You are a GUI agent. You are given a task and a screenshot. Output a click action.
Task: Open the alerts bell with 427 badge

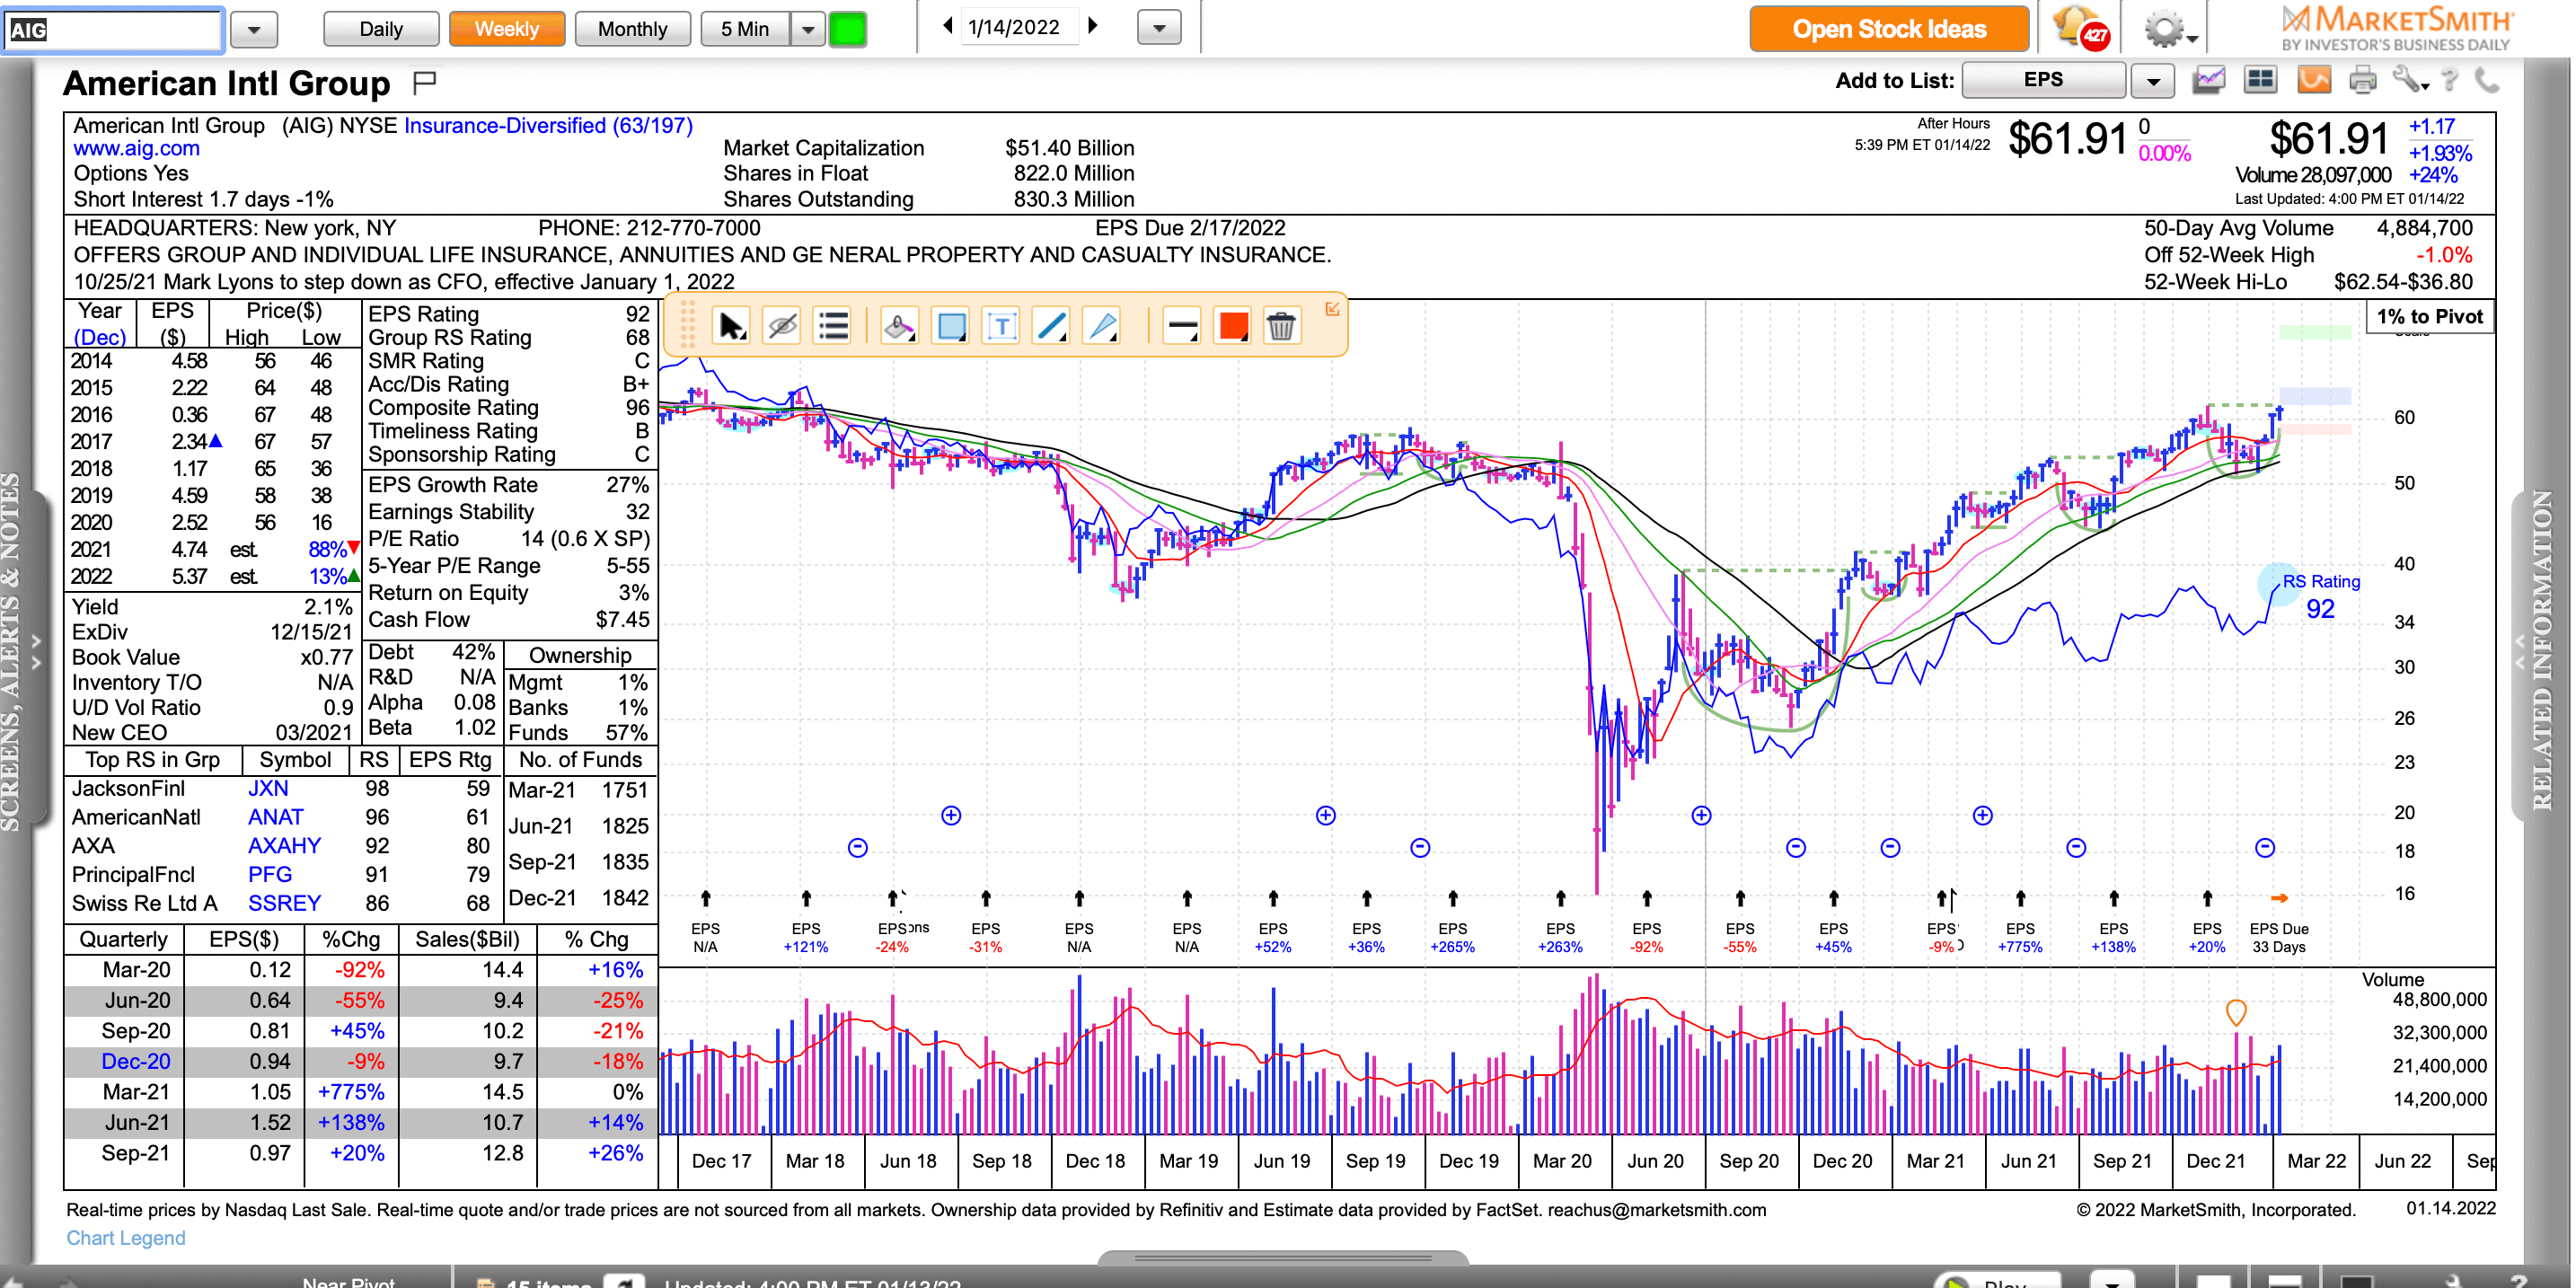(x=2081, y=28)
